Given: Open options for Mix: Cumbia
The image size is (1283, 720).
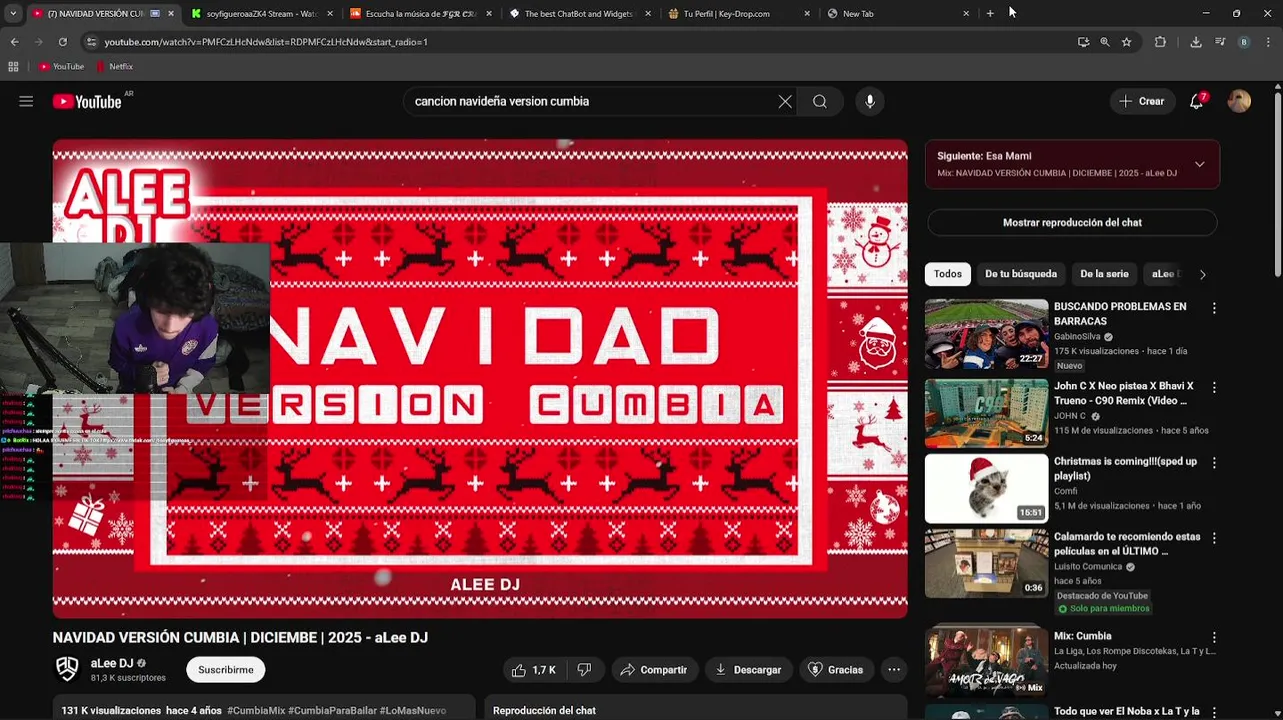Looking at the screenshot, I should (x=1214, y=638).
